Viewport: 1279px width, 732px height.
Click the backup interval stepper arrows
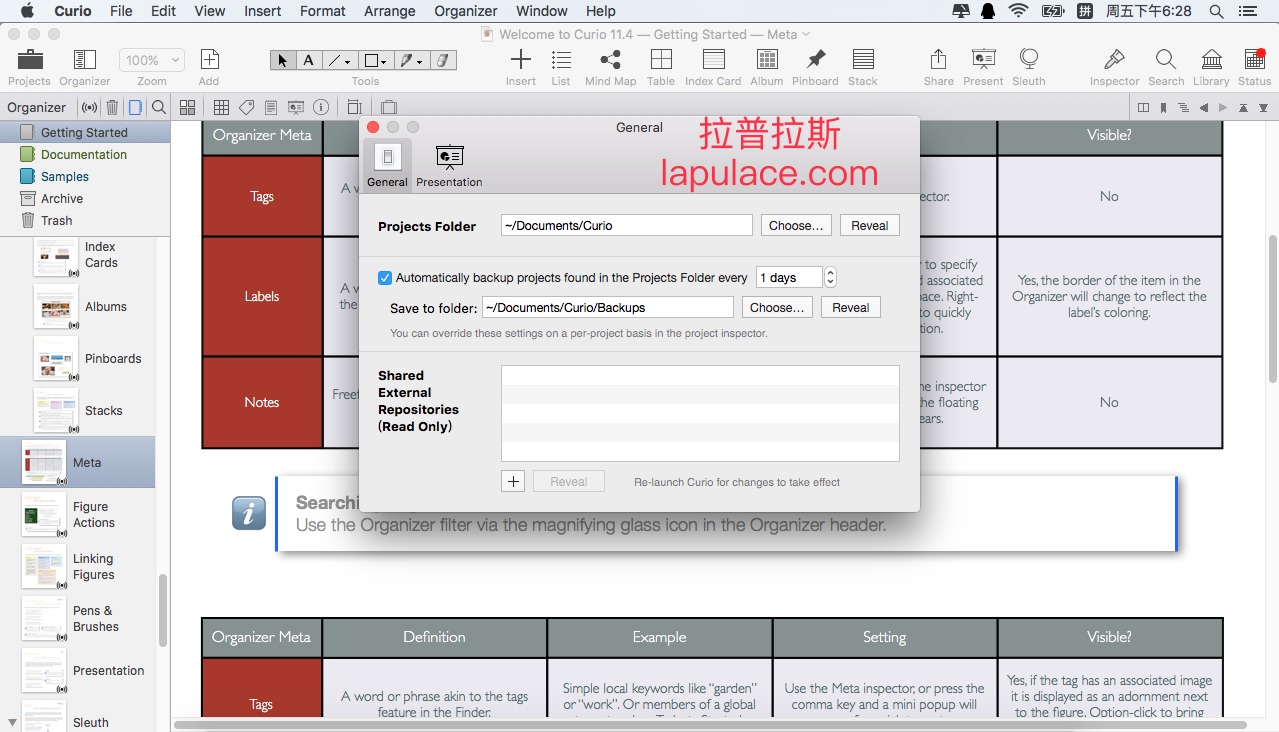830,277
